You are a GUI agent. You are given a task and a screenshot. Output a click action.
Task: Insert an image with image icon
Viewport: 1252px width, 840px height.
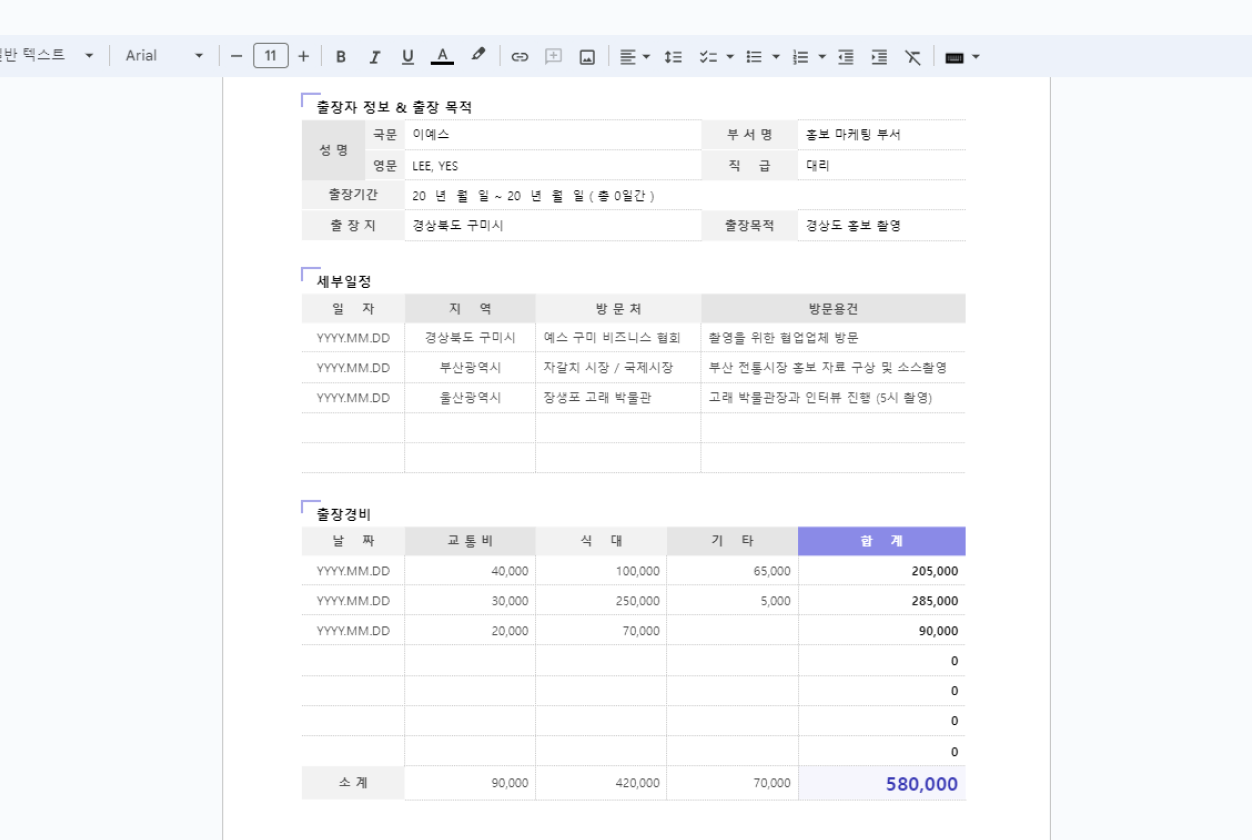point(587,56)
